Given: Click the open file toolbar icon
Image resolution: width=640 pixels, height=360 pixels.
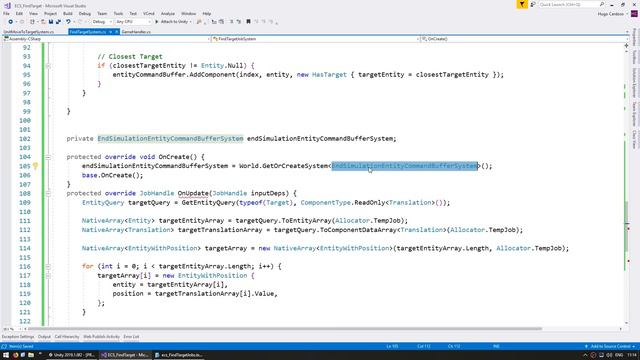Looking at the screenshot, I should [43, 22].
